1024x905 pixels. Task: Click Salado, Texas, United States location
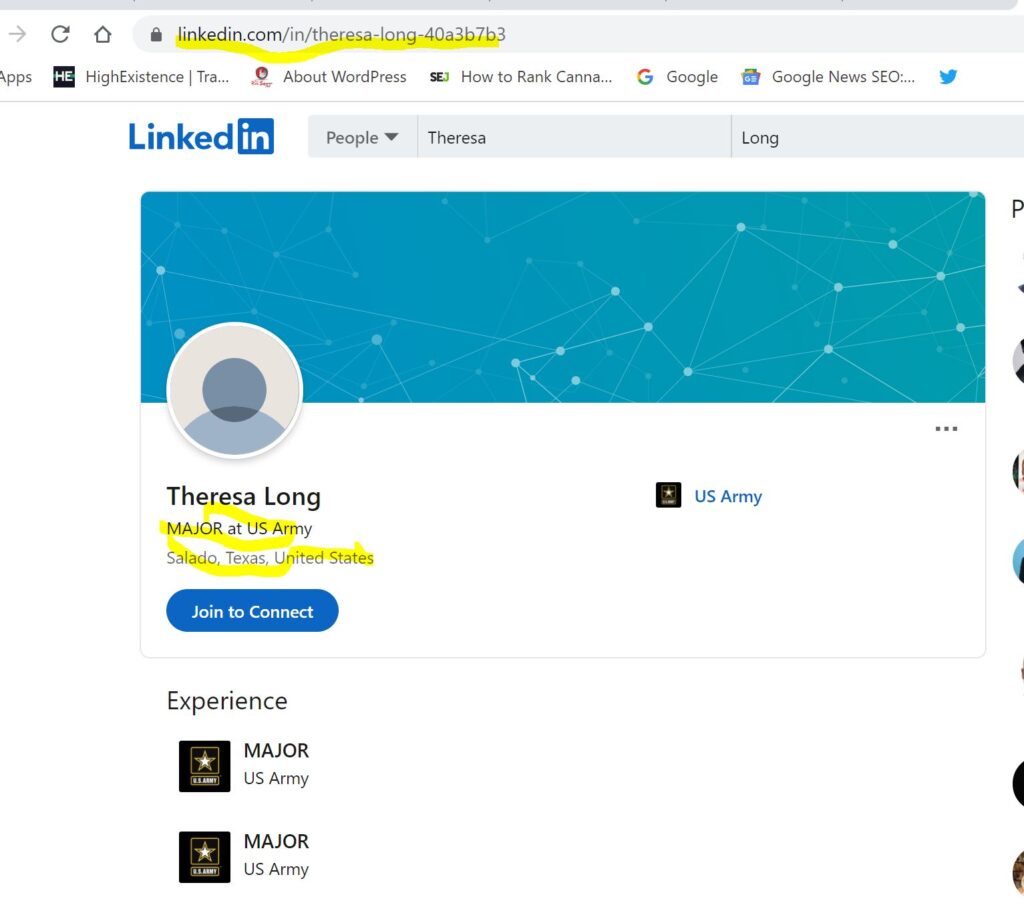point(270,558)
